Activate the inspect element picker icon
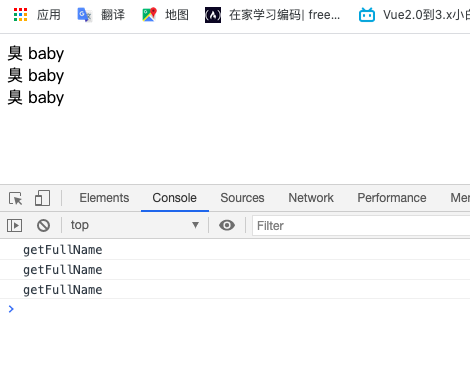This screenshot has width=470, height=384. [15, 198]
